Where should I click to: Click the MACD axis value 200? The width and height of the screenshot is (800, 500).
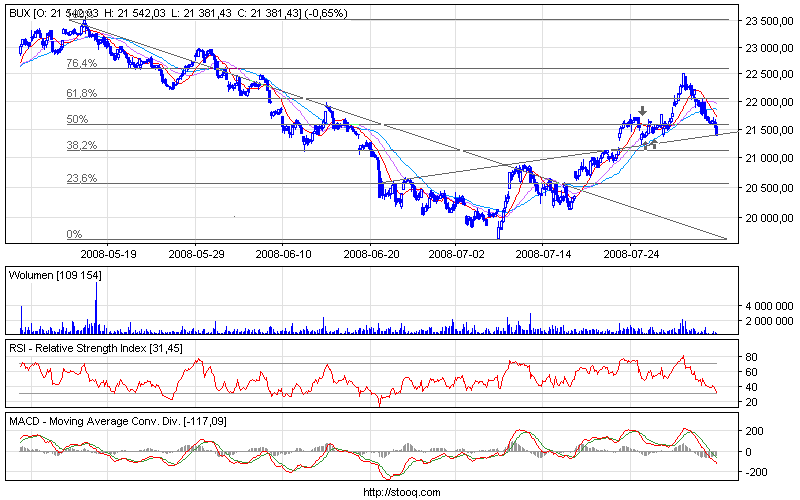pos(755,431)
